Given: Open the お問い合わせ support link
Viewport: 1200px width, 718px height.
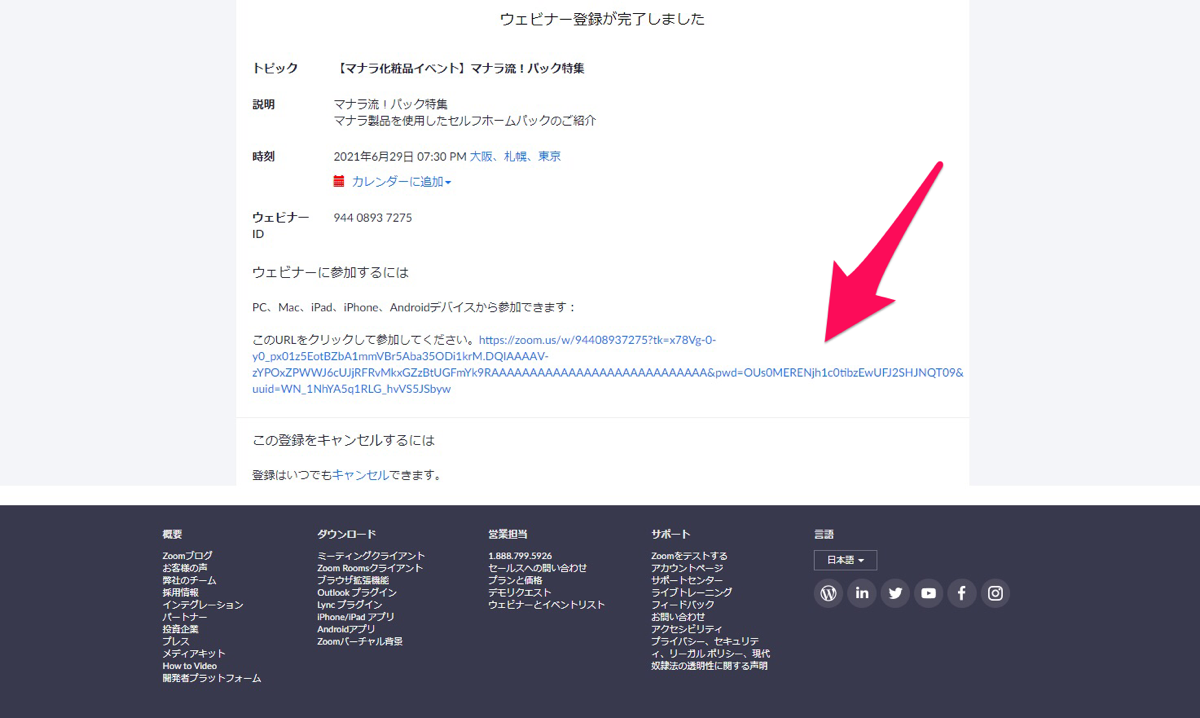Looking at the screenshot, I should [678, 617].
